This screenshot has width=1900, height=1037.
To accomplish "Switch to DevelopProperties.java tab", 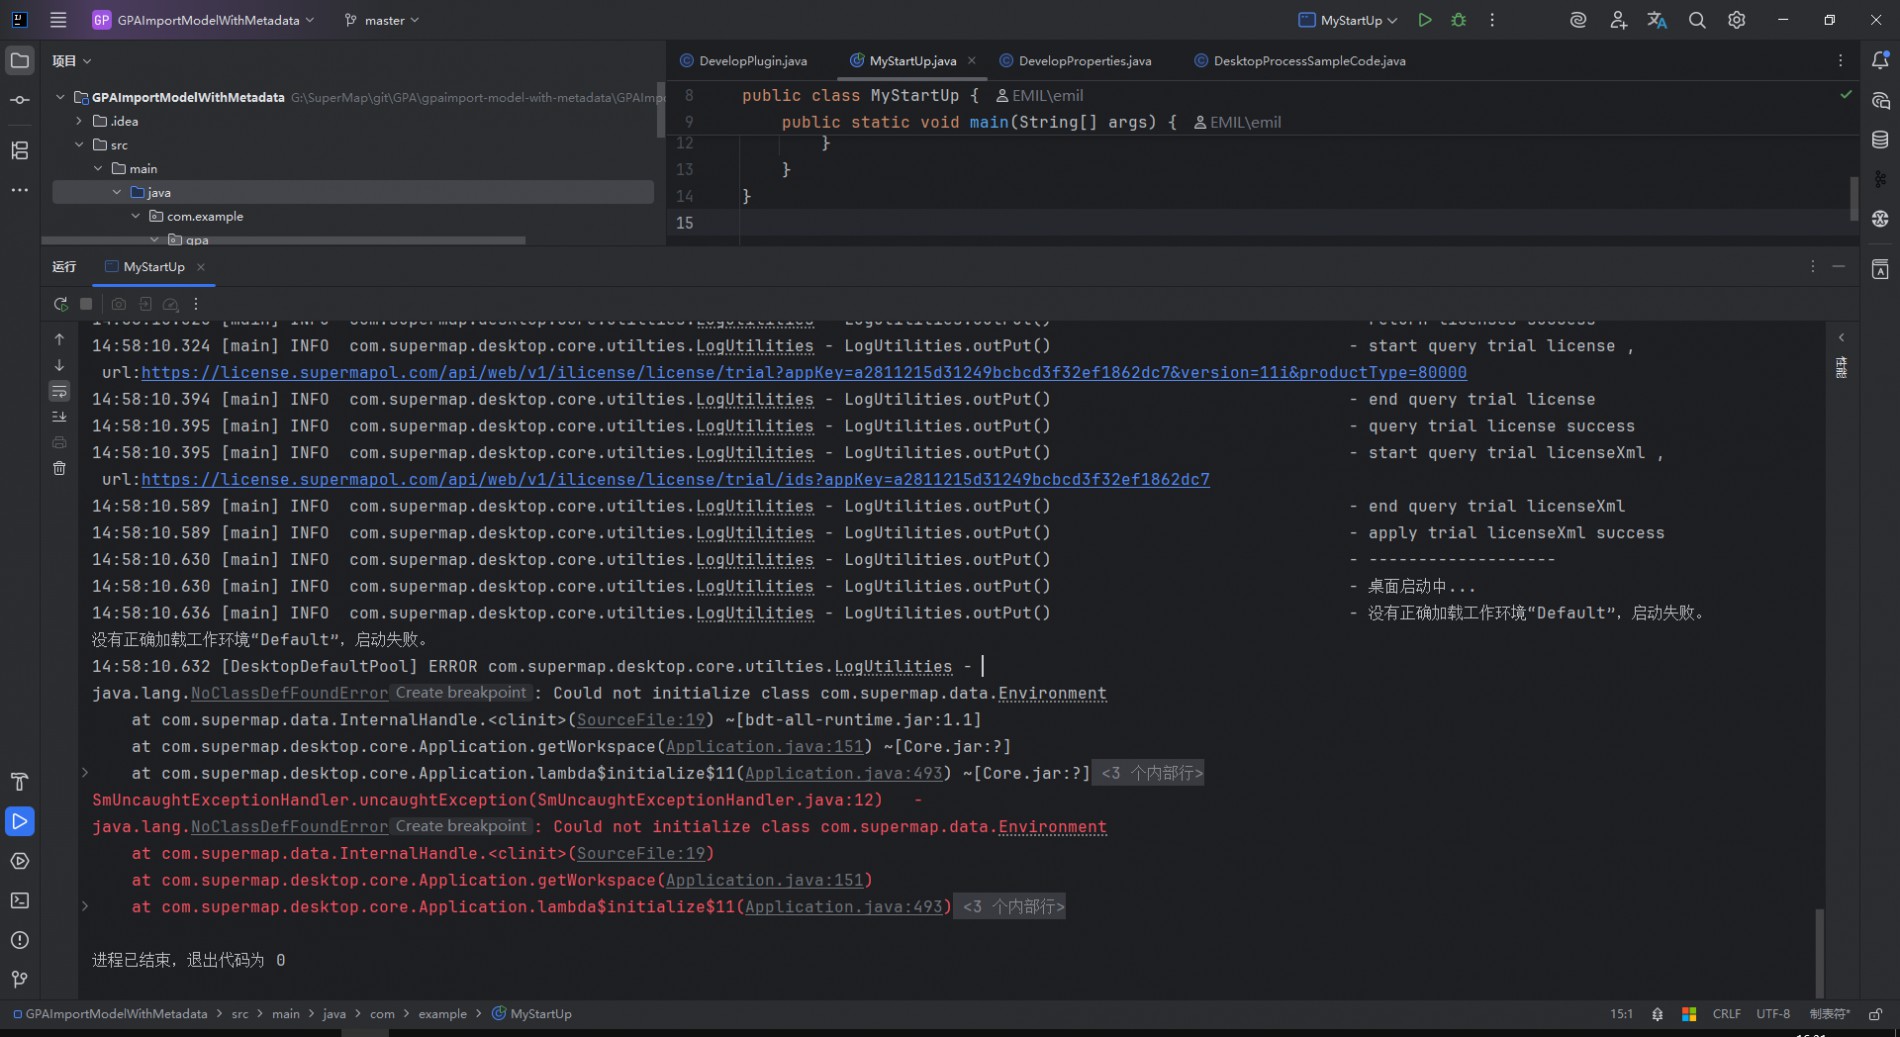I will pos(1084,61).
